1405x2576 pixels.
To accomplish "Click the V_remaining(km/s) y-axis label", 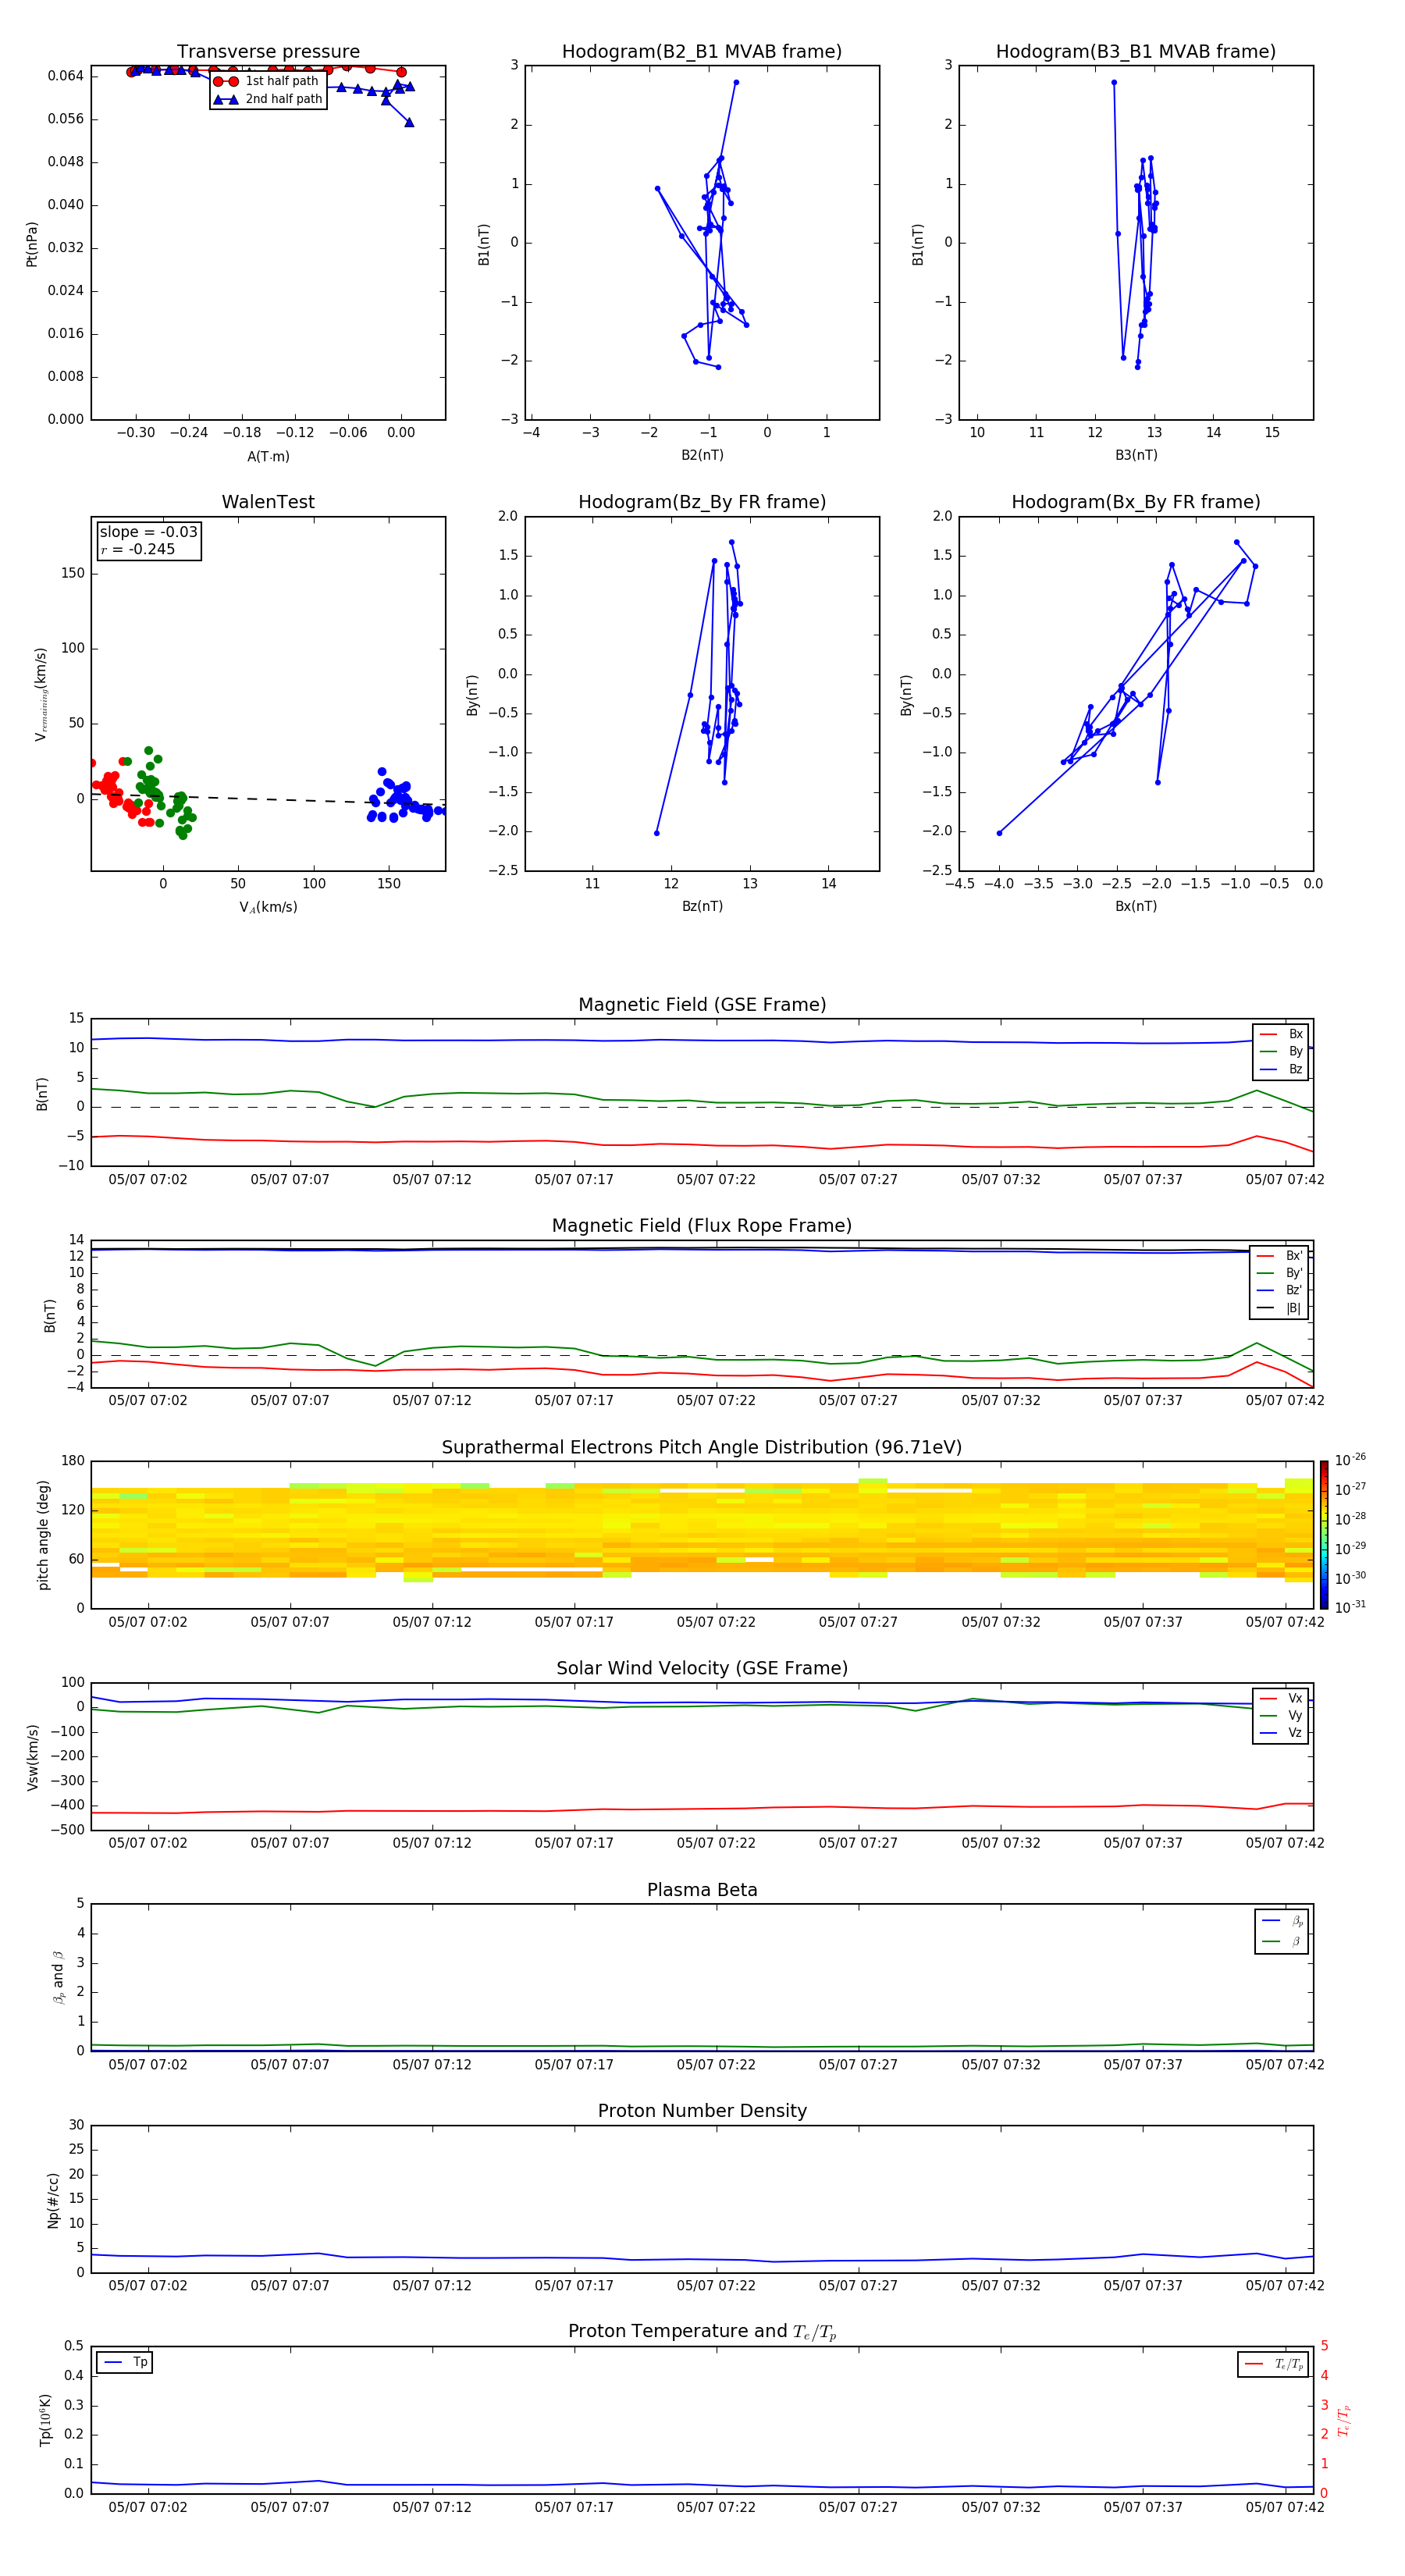I will 41,694.
